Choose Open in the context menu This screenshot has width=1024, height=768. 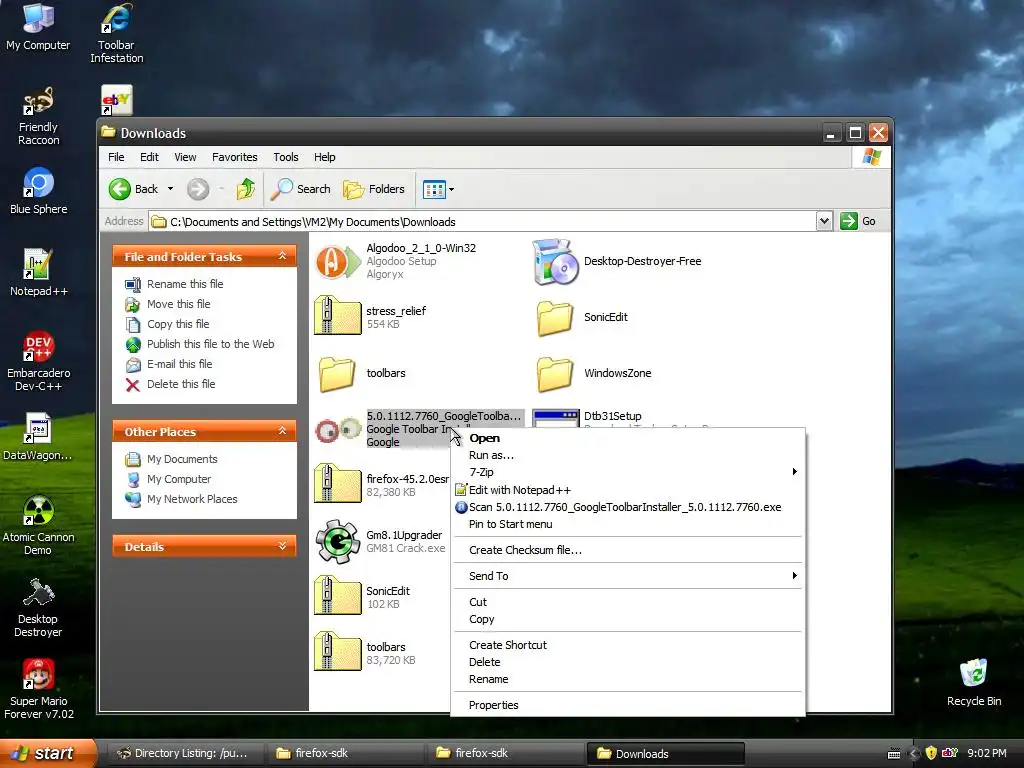pyautogui.click(x=628, y=438)
